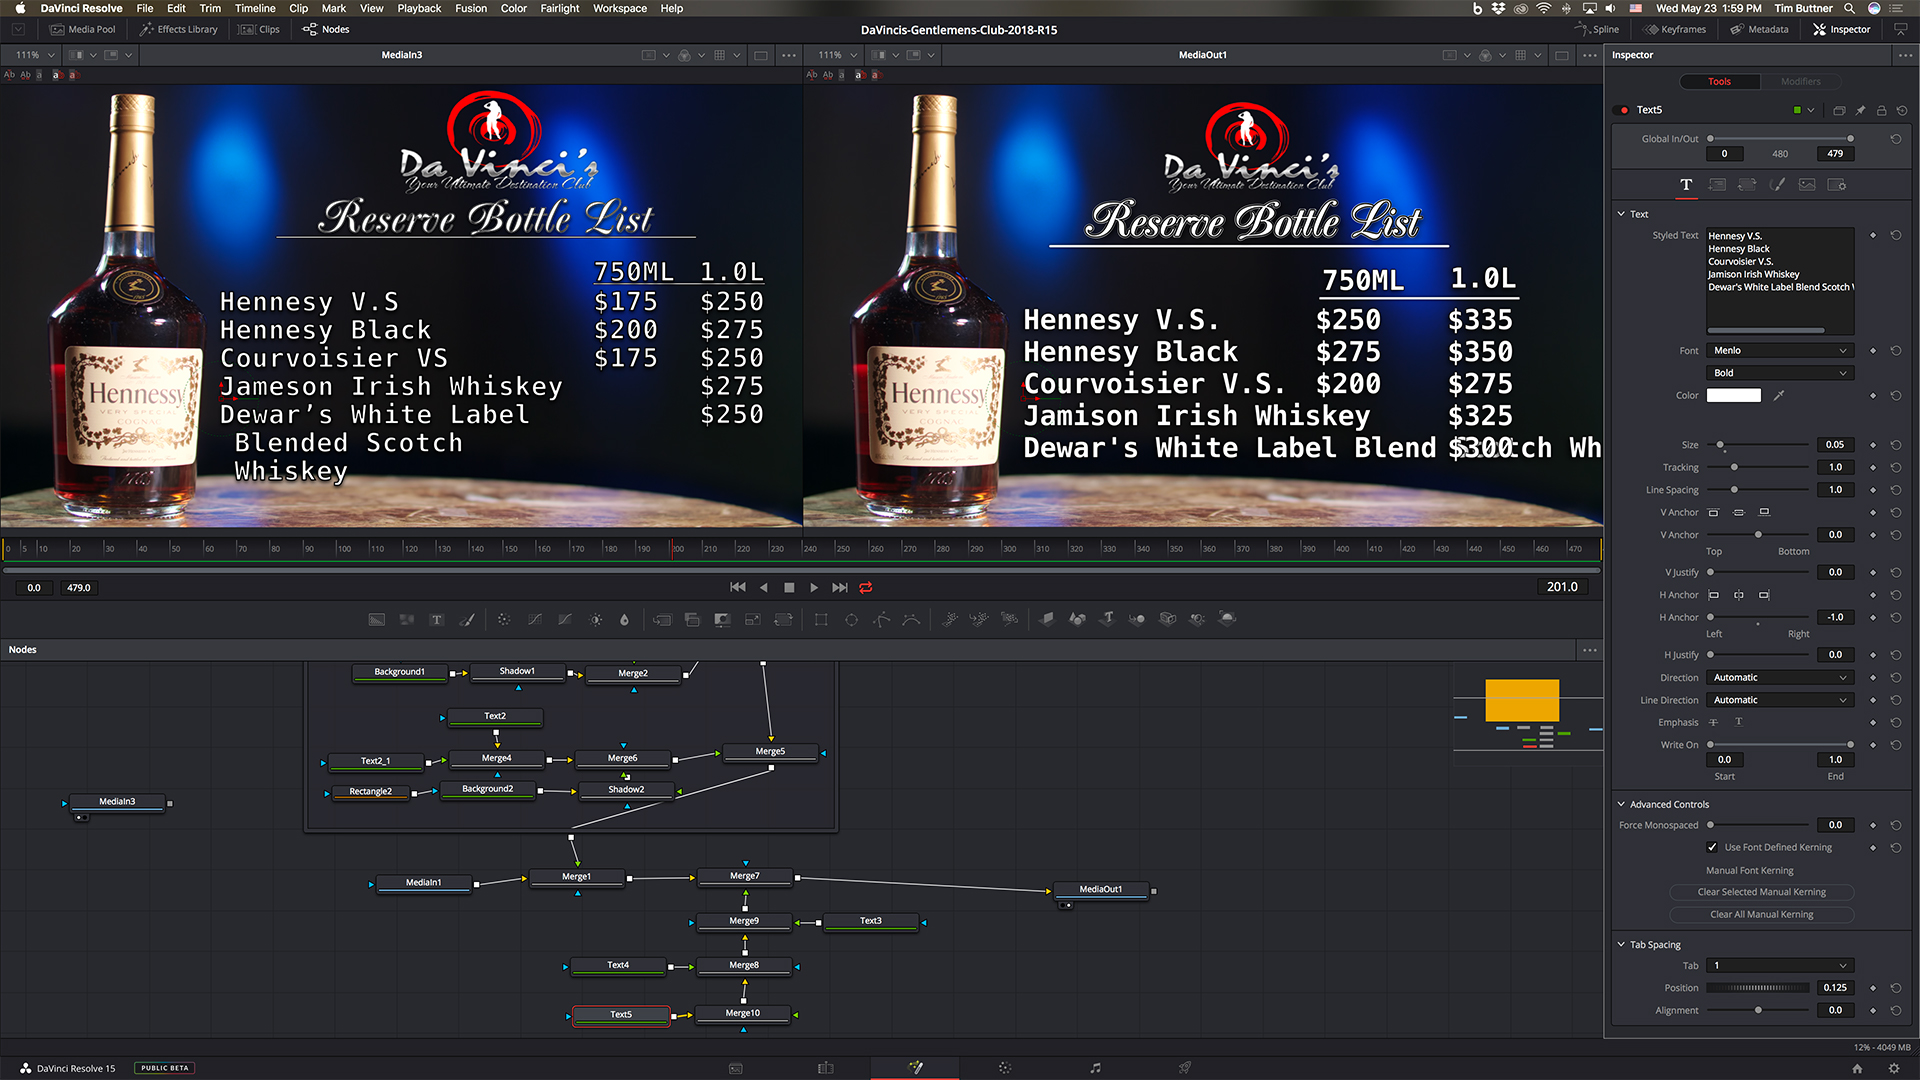Open the Bold font style dropdown
The width and height of the screenshot is (1920, 1080).
1780,373
